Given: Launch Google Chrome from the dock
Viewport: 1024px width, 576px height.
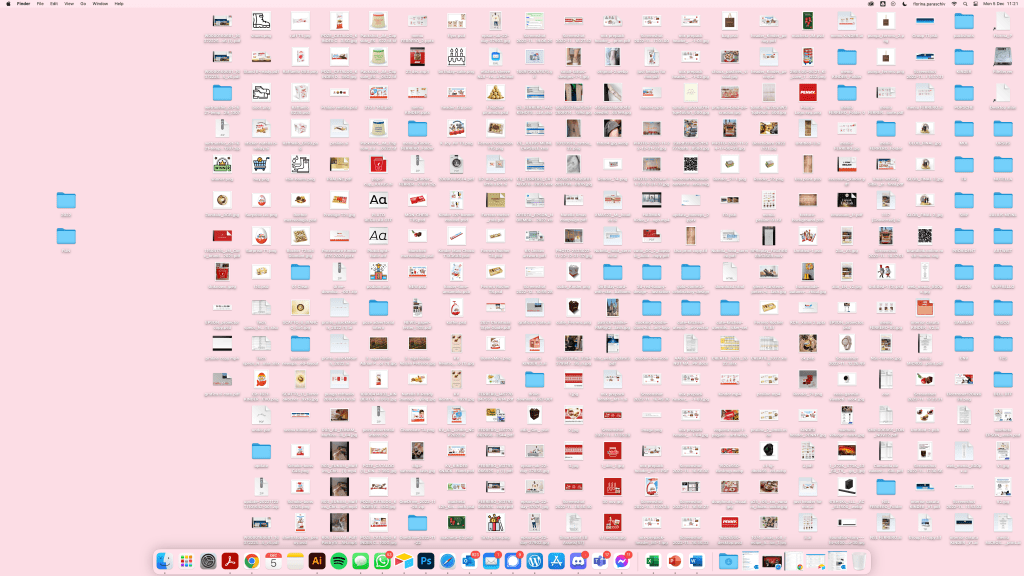Looking at the screenshot, I should [252, 562].
